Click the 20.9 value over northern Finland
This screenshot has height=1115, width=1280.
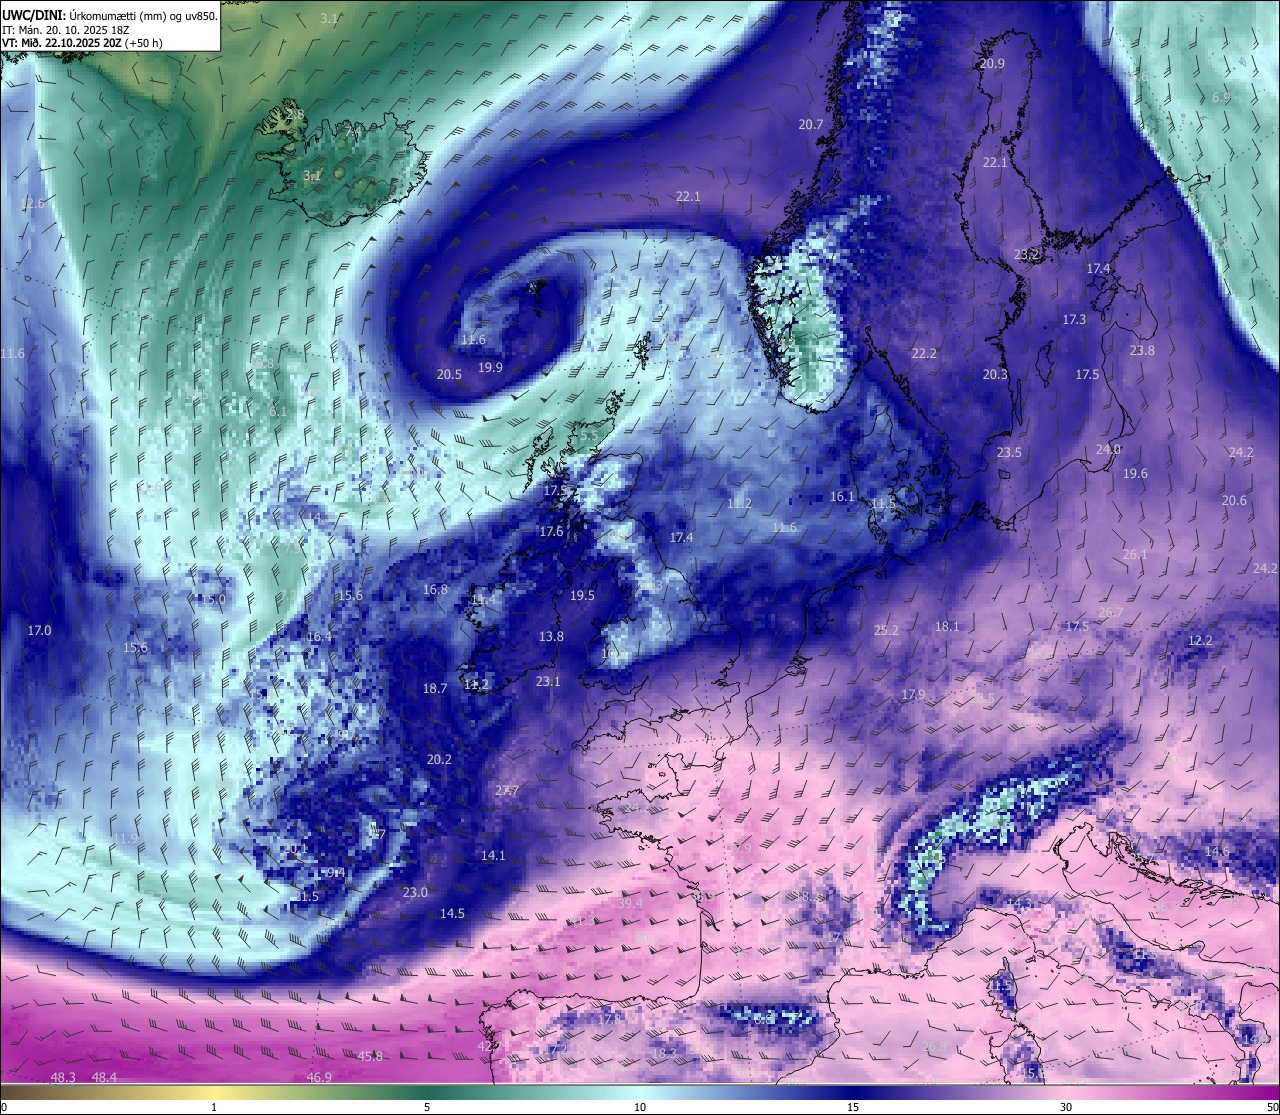click(x=992, y=63)
